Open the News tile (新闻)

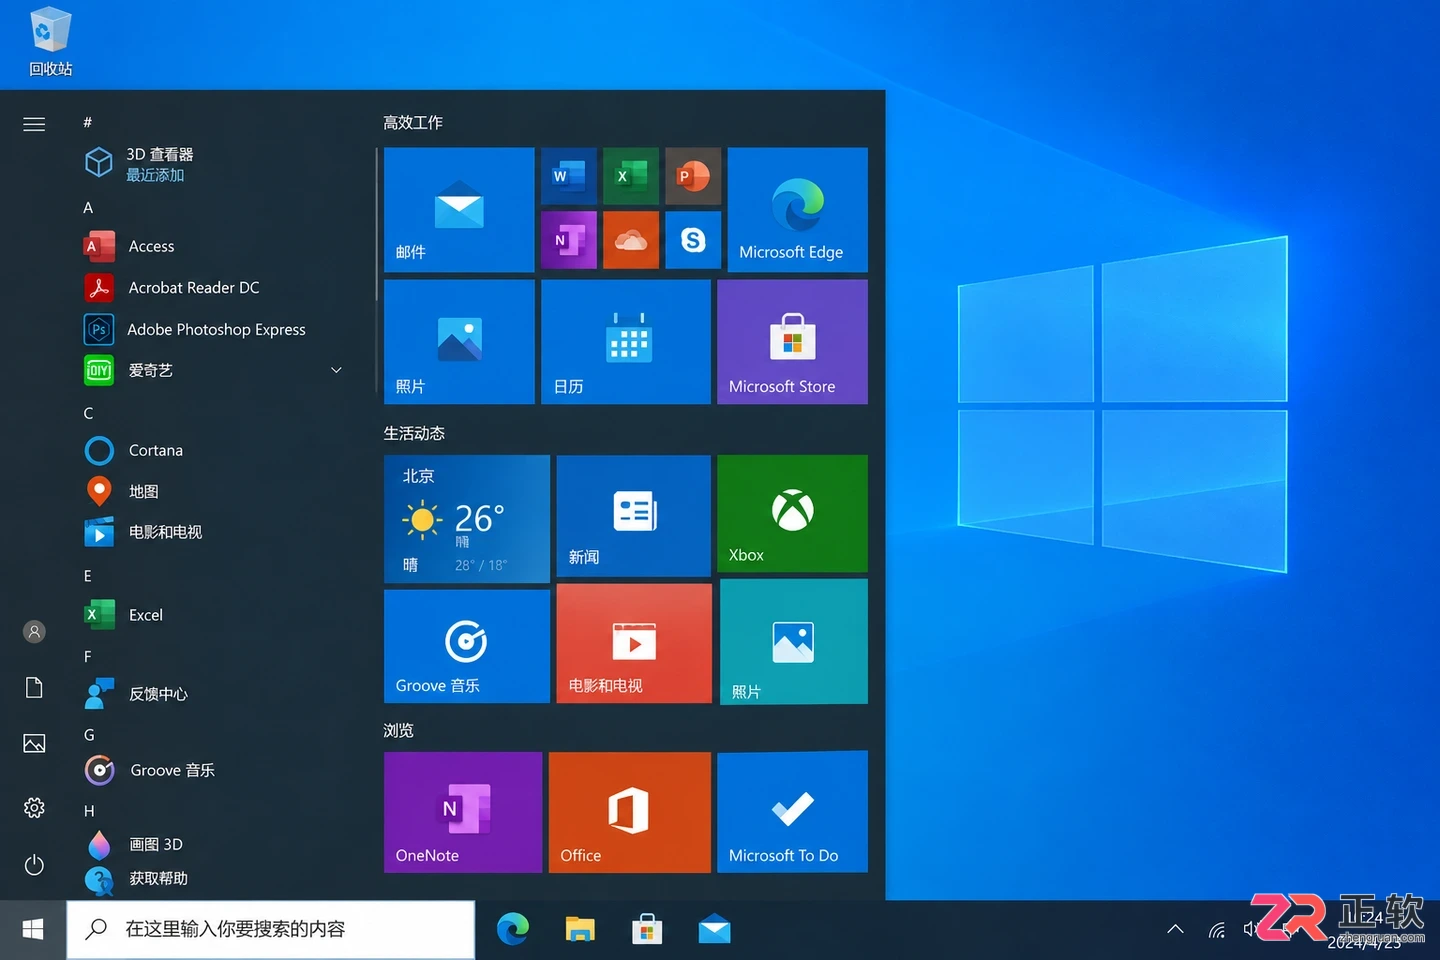click(633, 516)
